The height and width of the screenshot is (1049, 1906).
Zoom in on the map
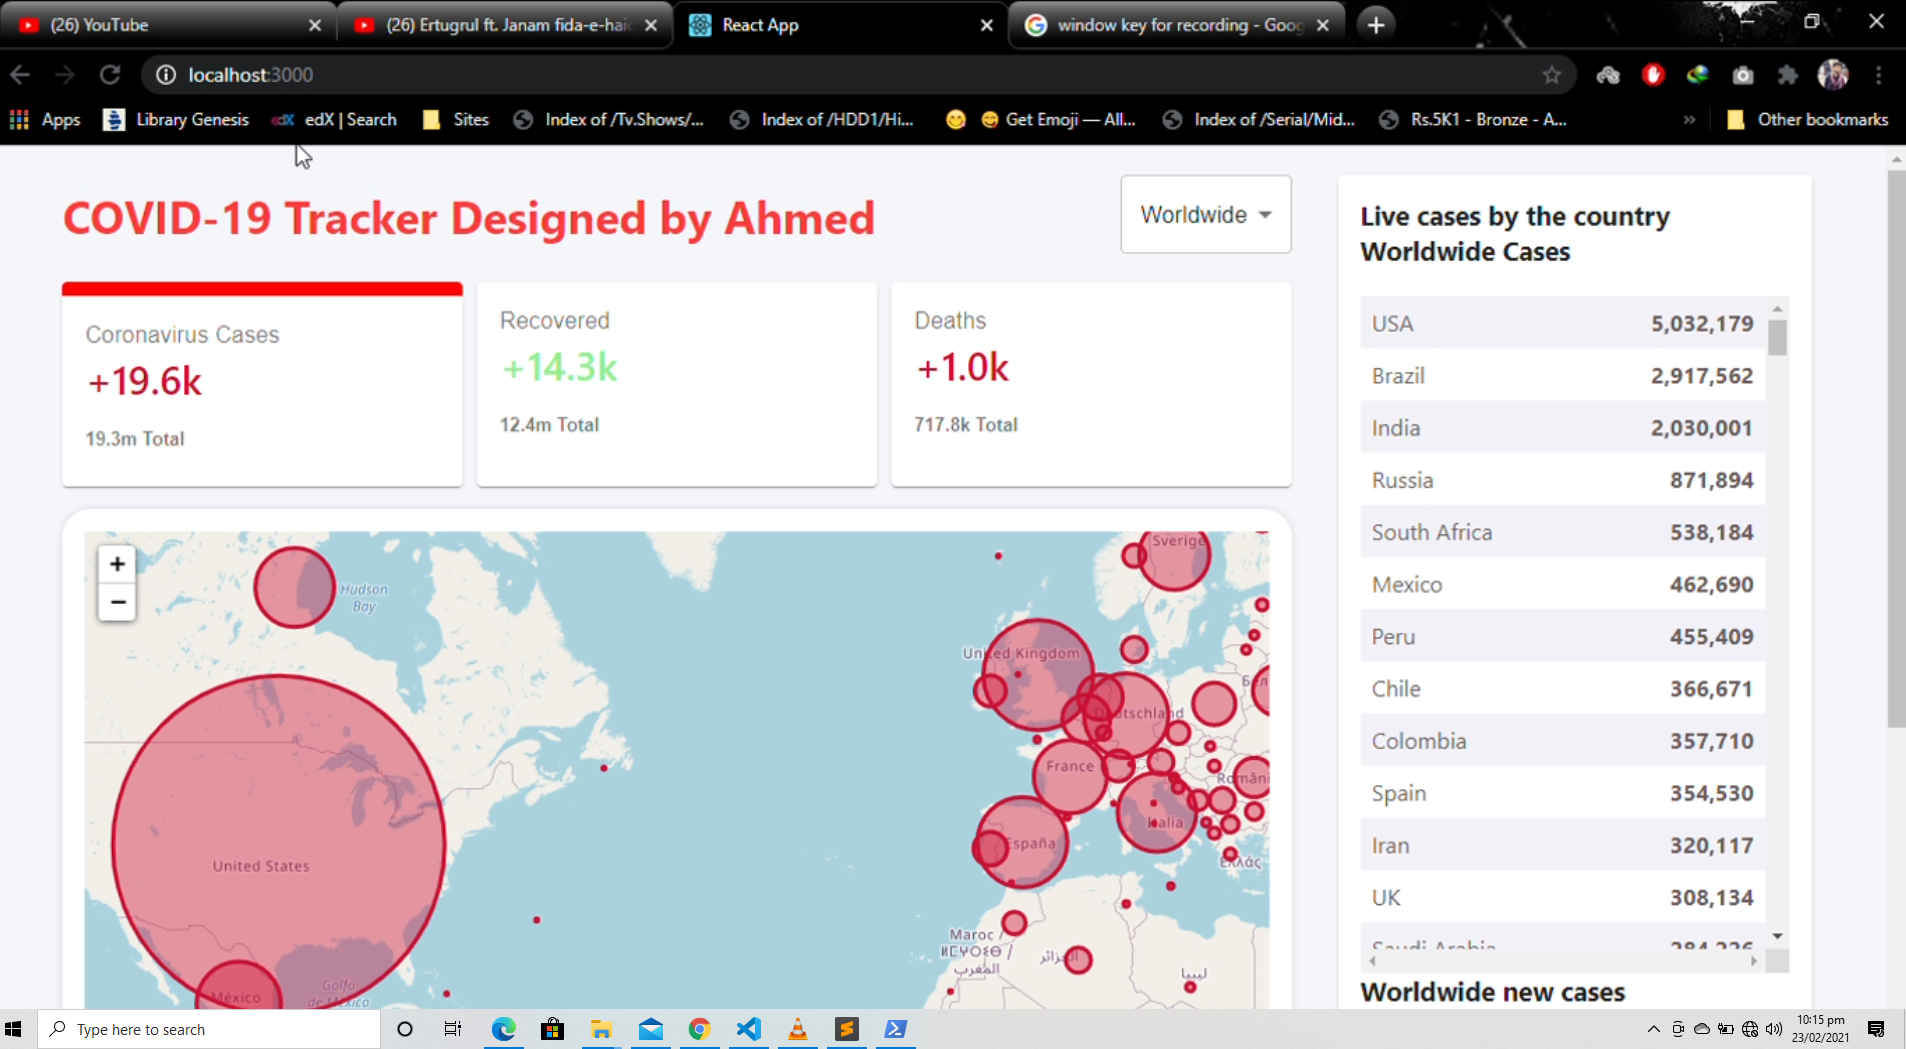coord(117,564)
